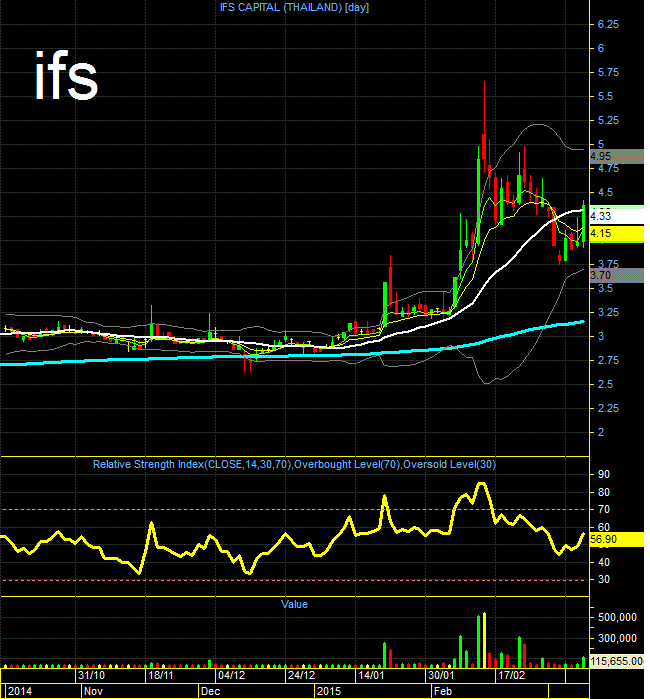Click the 500,000 value axis label
This screenshot has width=650, height=699.
pyautogui.click(x=617, y=617)
